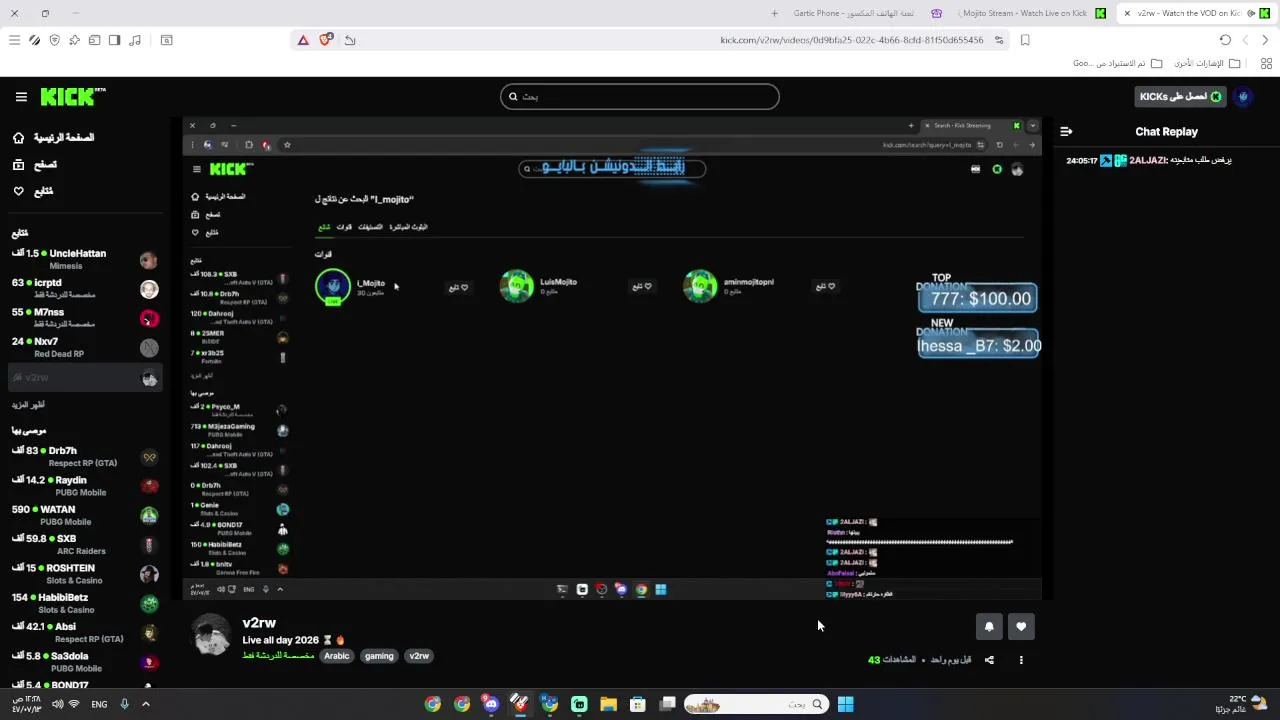Toggle follow heart for v2rw

click(x=1021, y=627)
